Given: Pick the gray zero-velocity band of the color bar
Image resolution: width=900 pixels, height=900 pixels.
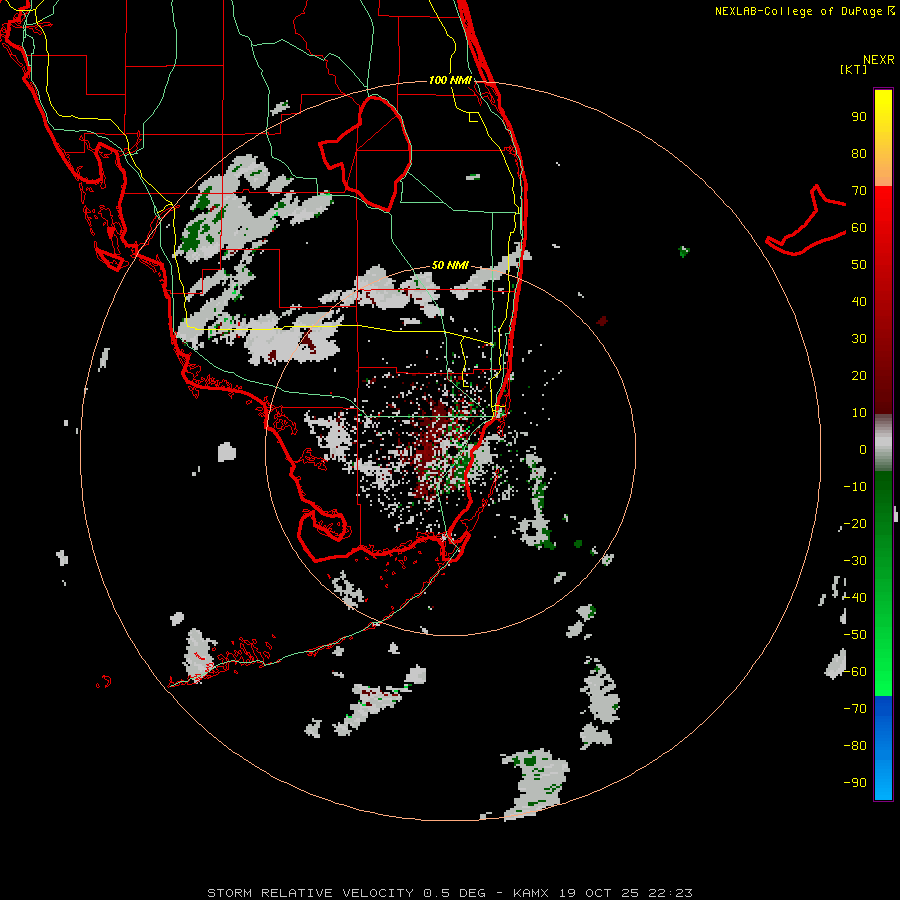Looking at the screenshot, I should click(x=883, y=445).
